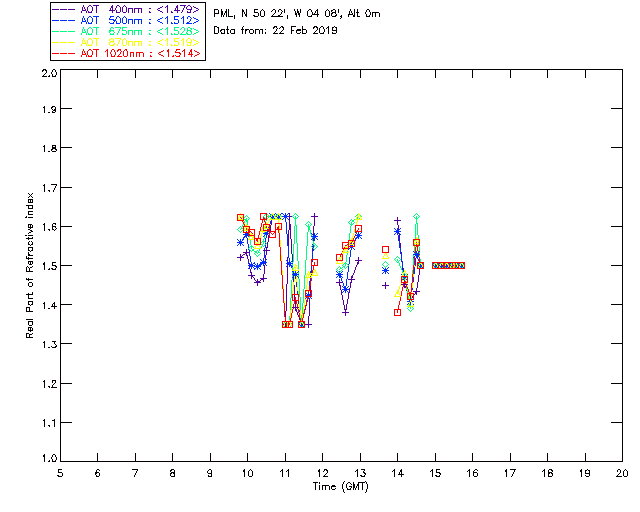Click the isolated red square marker near 1.38
Image resolution: width=640 pixels, height=512 pixels.
[x=398, y=313]
